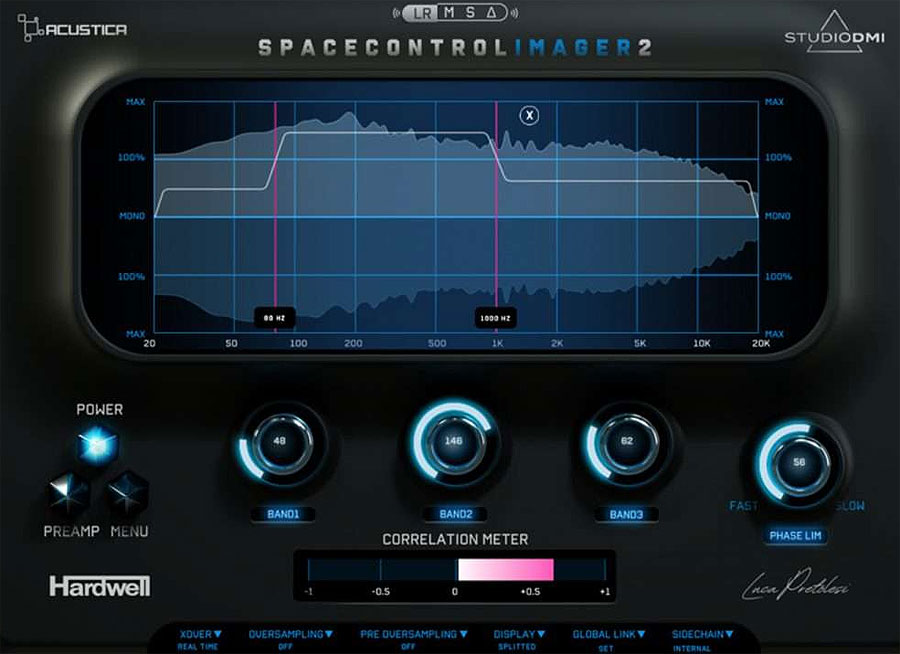Screen dimensions: 900x654
Task: Click the CORRELATION METER heading
Action: click(x=455, y=539)
